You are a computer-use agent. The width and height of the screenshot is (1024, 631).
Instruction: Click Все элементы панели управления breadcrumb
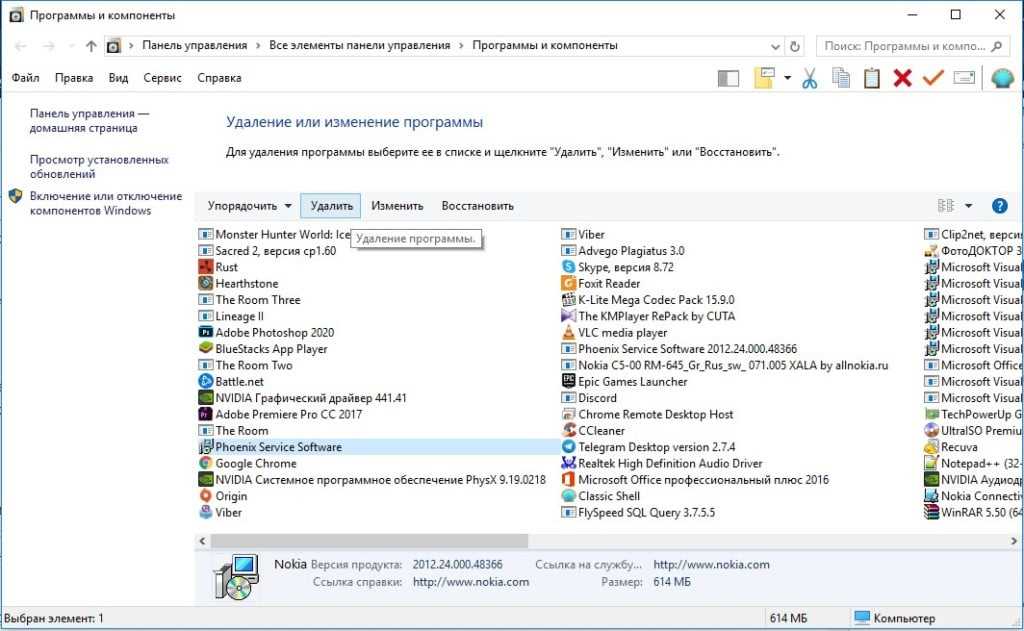(x=360, y=46)
